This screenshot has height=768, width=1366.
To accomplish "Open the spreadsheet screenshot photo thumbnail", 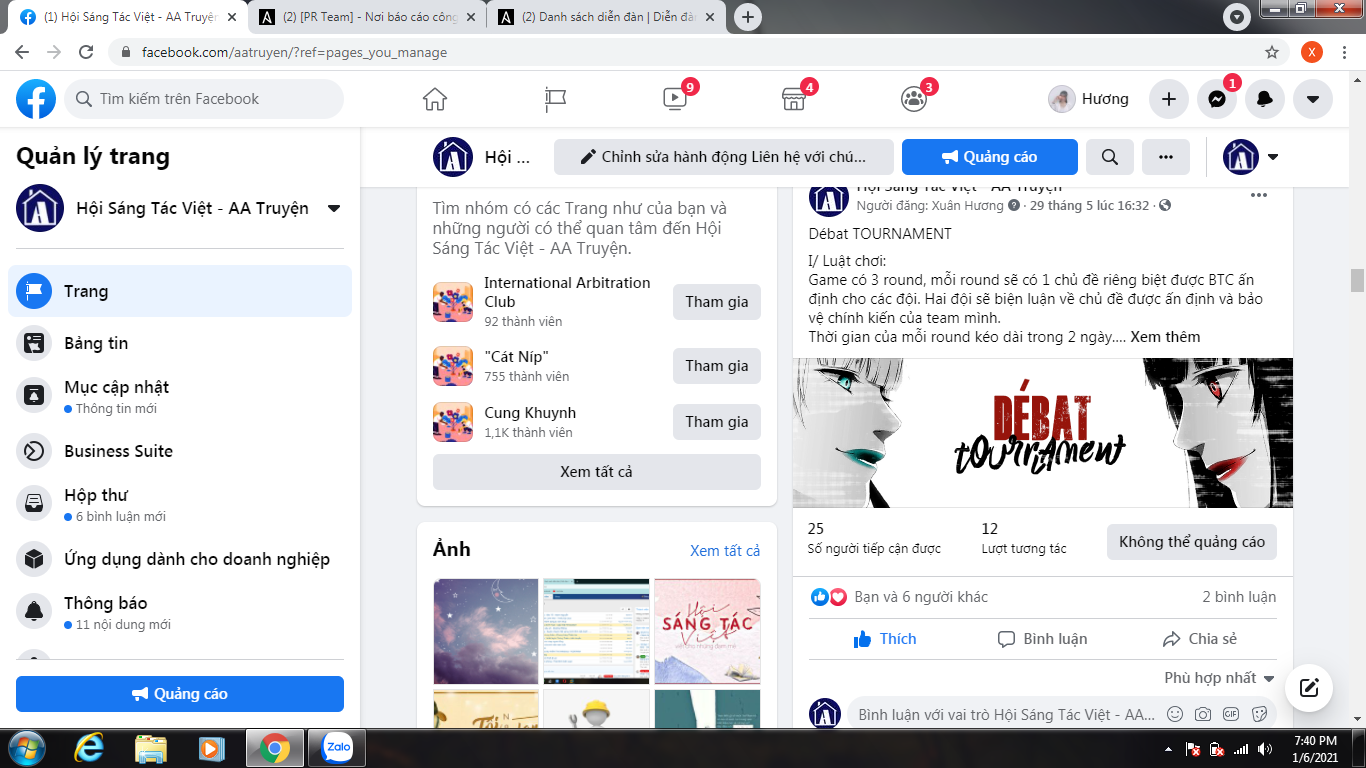I will [596, 631].
